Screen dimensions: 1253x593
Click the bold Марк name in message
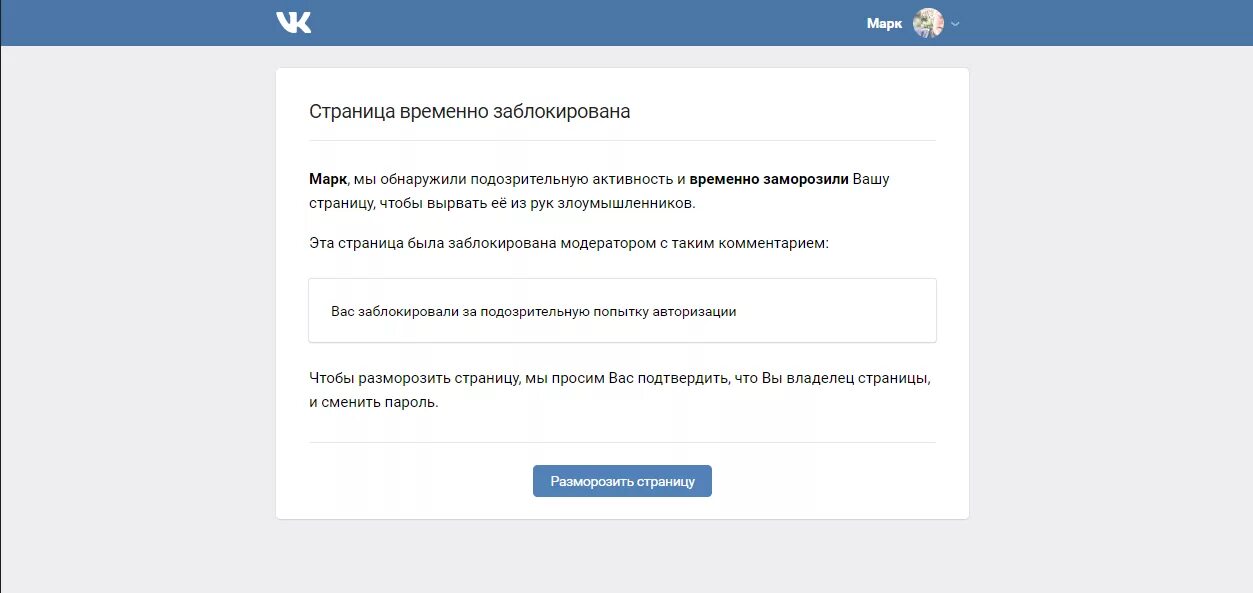pos(327,179)
